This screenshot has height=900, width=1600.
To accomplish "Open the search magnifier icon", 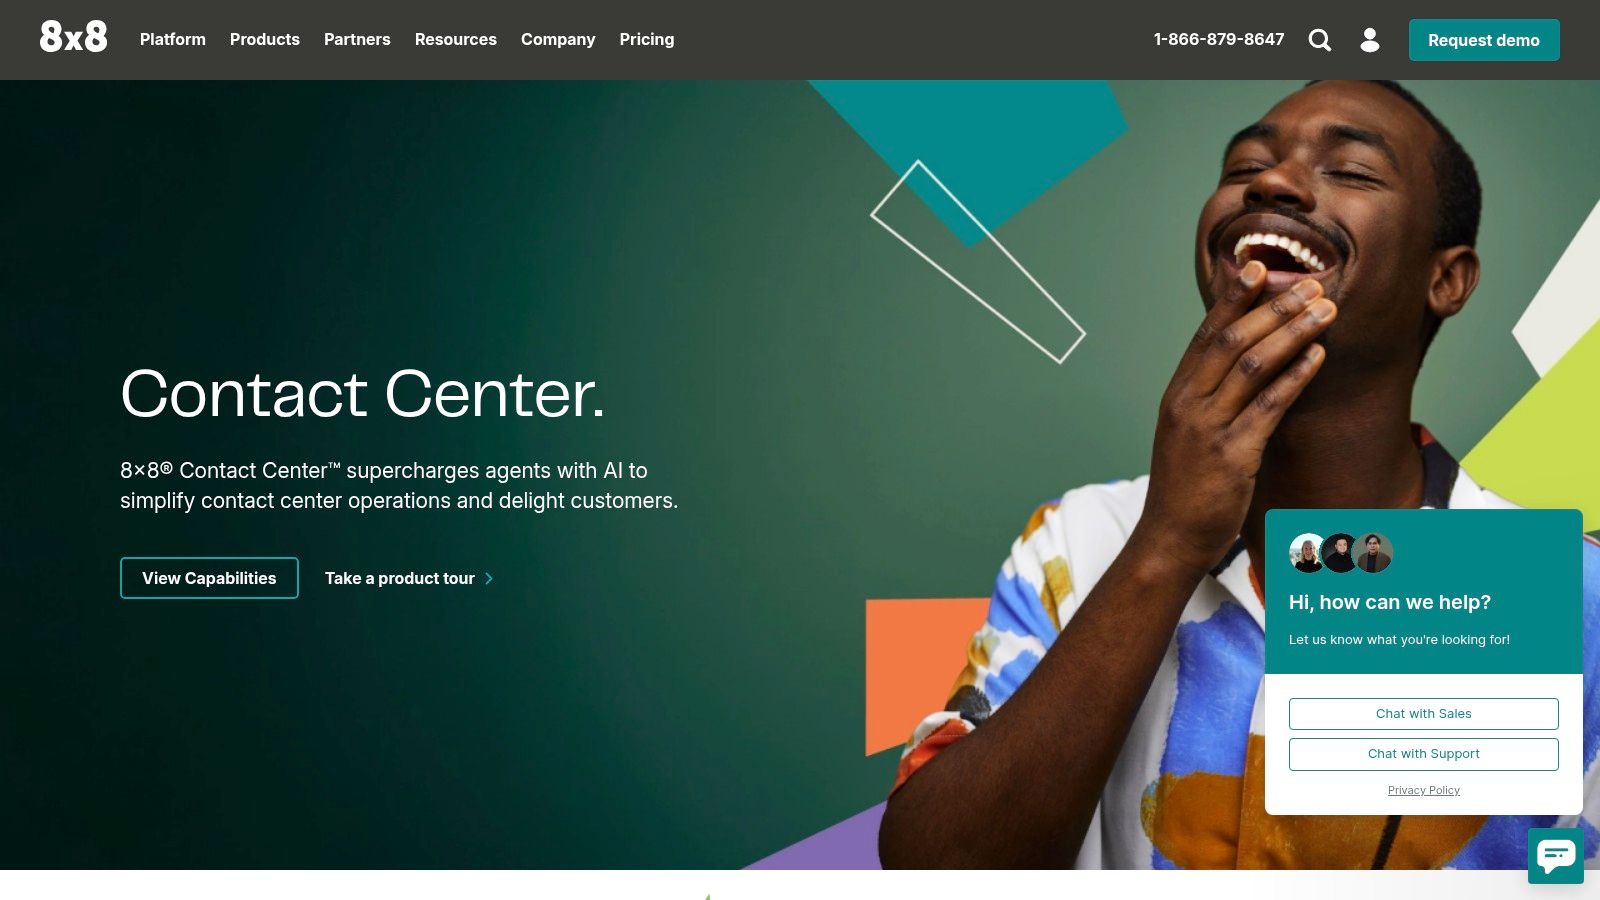I will (x=1320, y=40).
